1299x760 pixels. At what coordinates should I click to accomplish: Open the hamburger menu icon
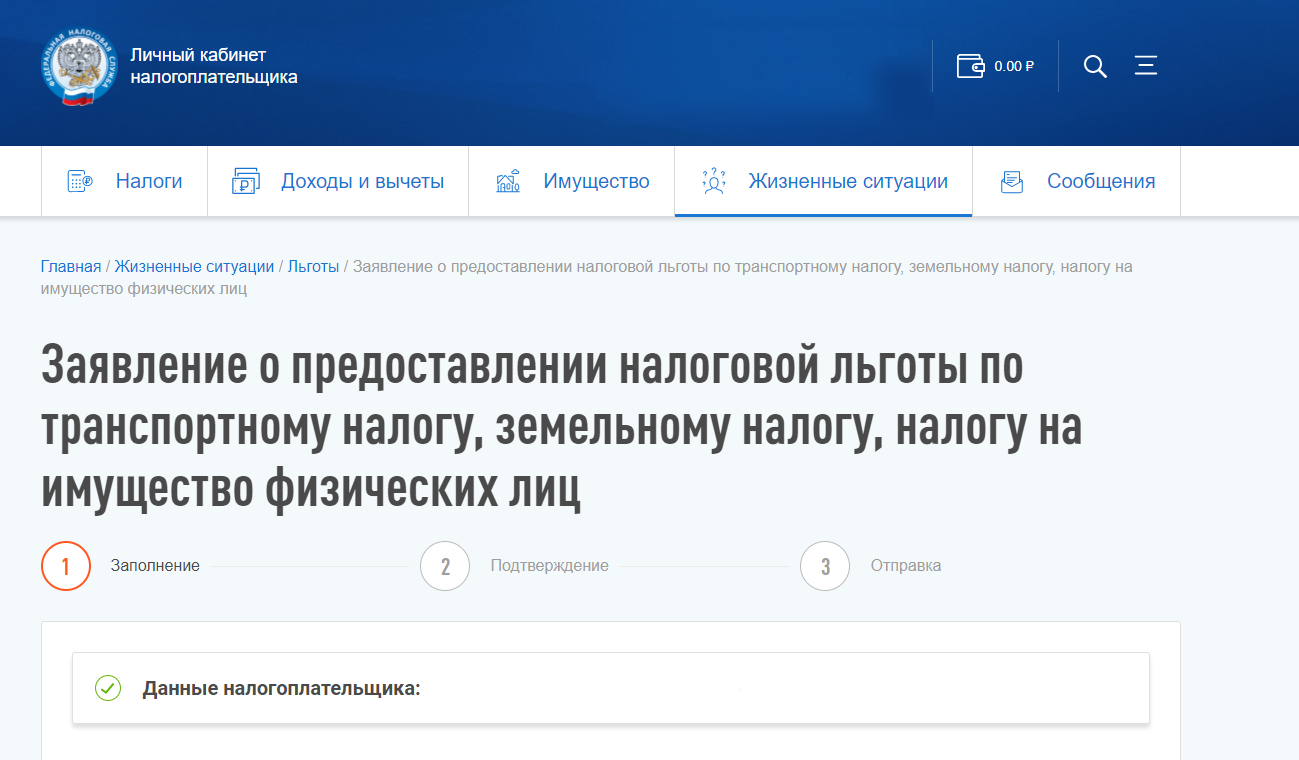[1146, 66]
